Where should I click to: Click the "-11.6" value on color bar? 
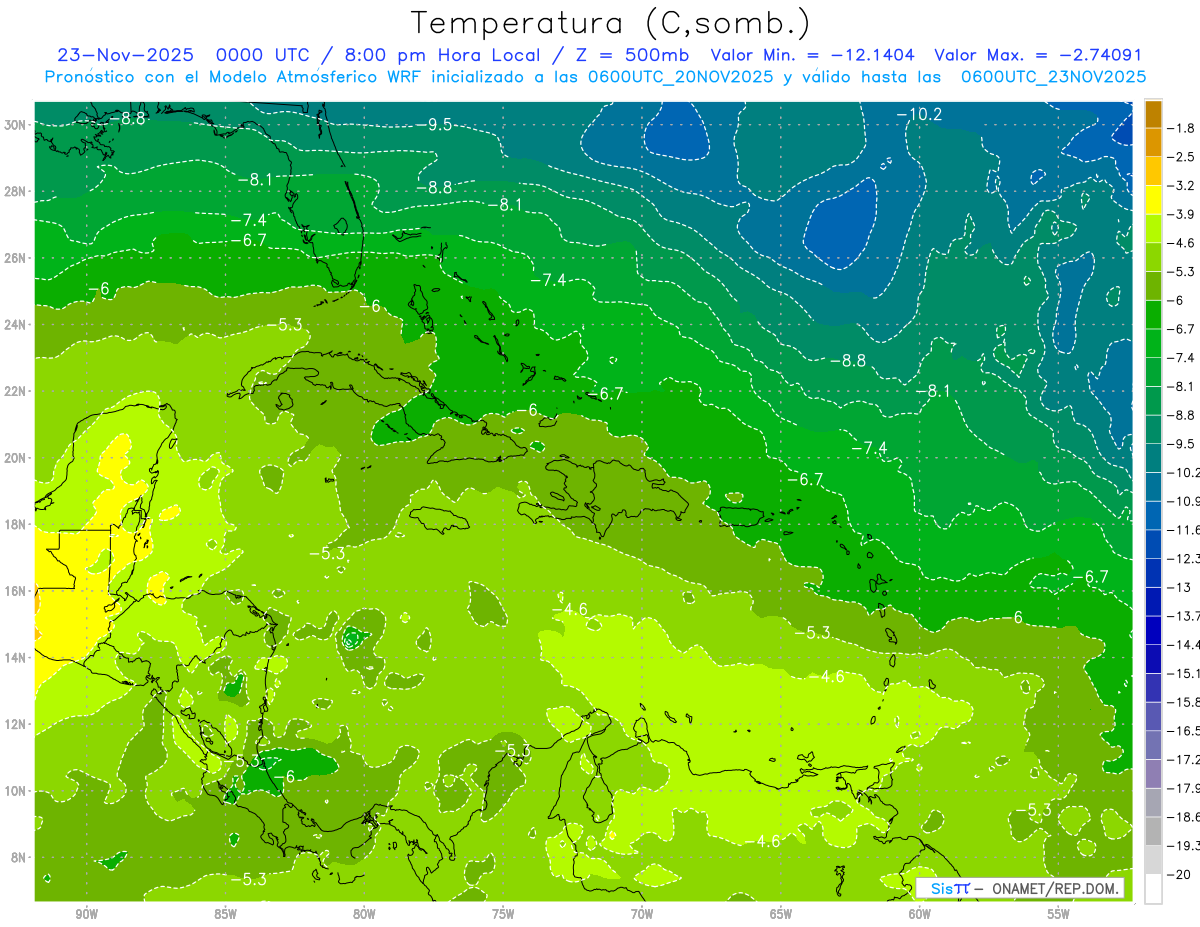[1183, 530]
